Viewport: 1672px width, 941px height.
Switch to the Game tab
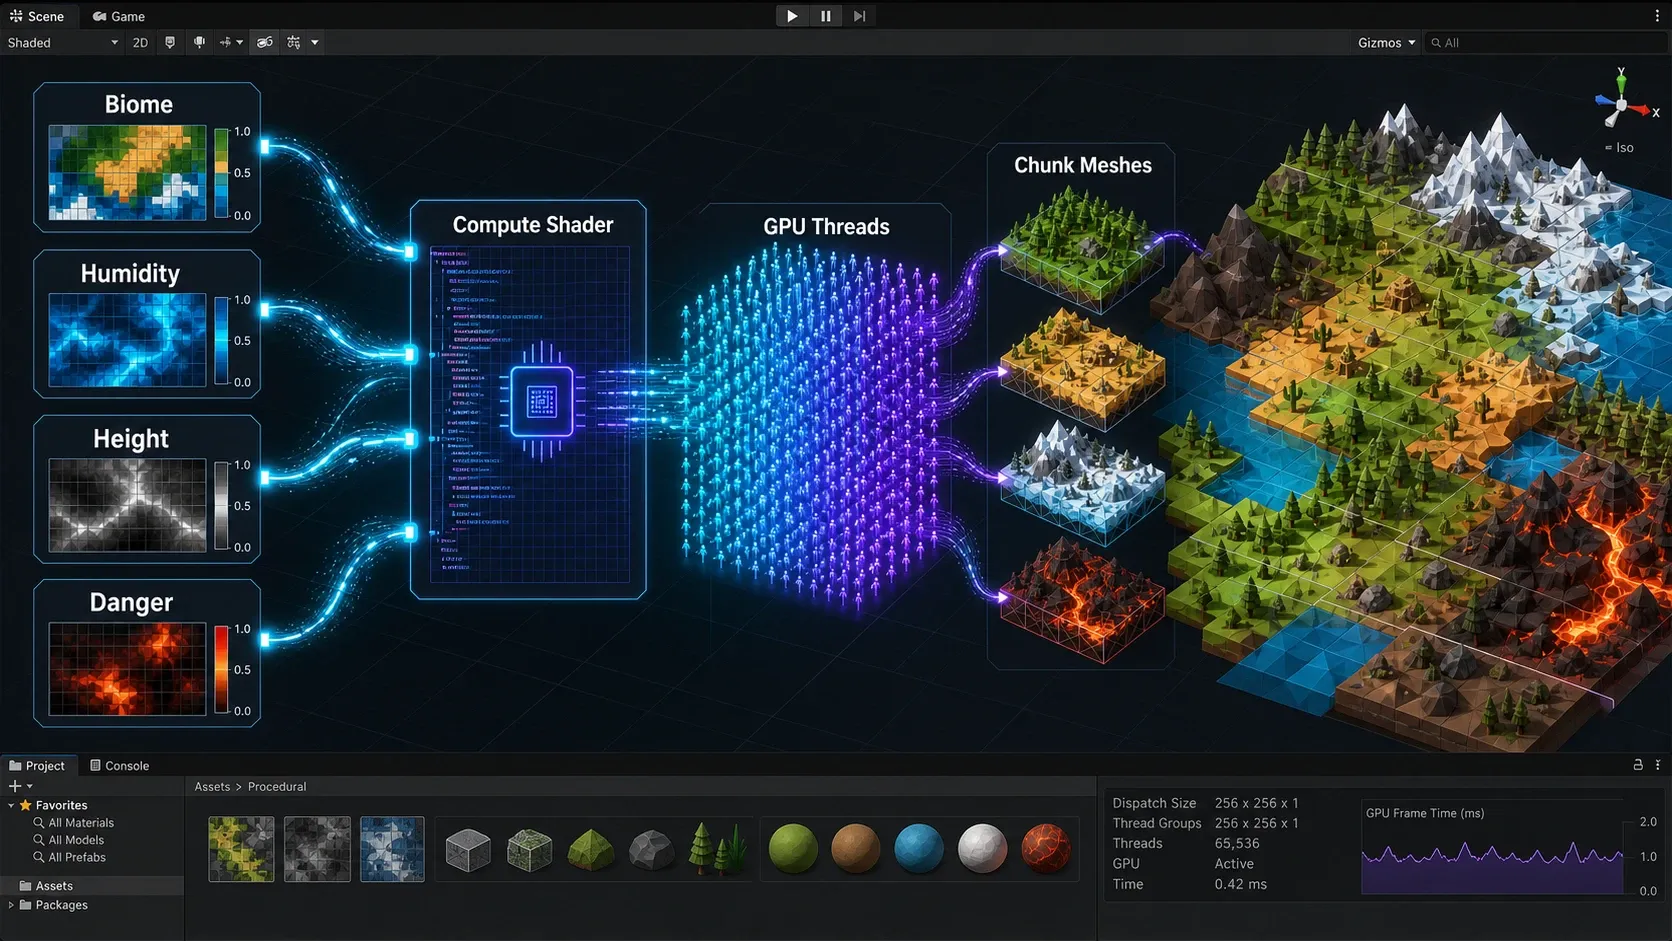(x=119, y=16)
